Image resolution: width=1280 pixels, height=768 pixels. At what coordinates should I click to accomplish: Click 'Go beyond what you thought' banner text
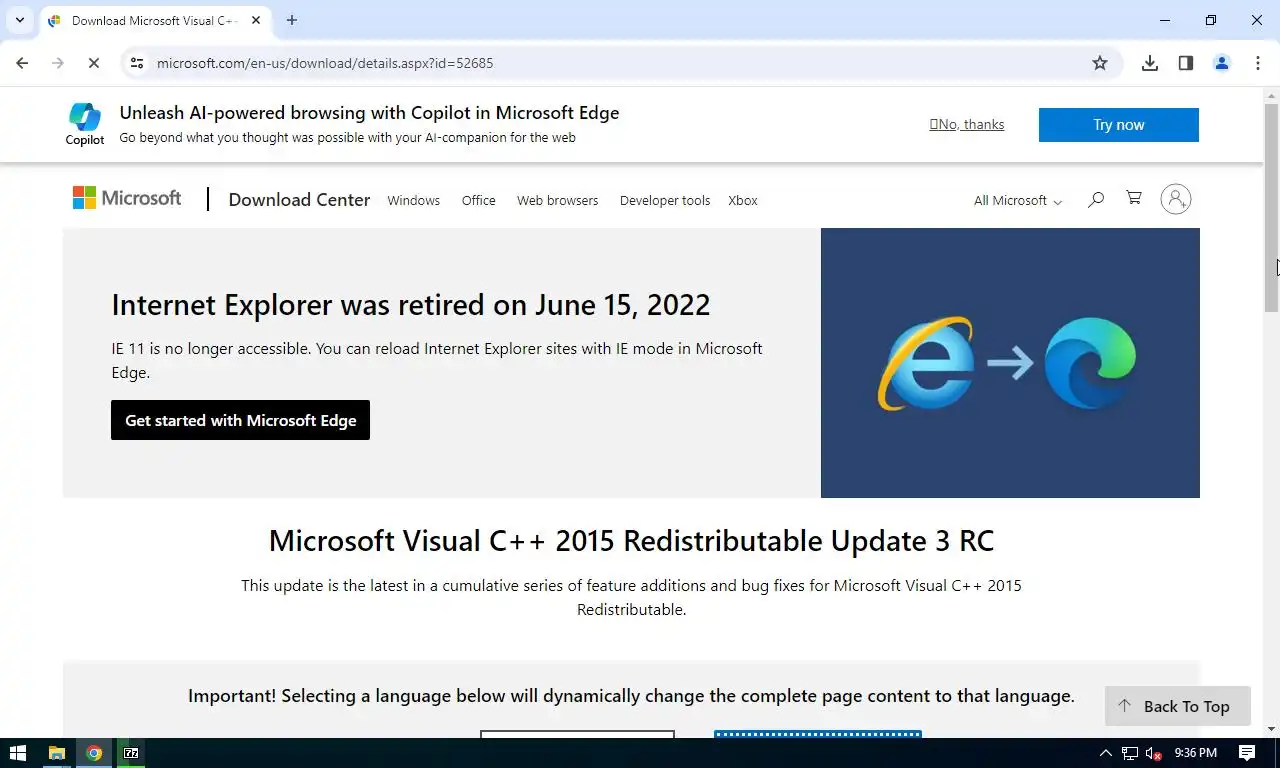(x=347, y=138)
